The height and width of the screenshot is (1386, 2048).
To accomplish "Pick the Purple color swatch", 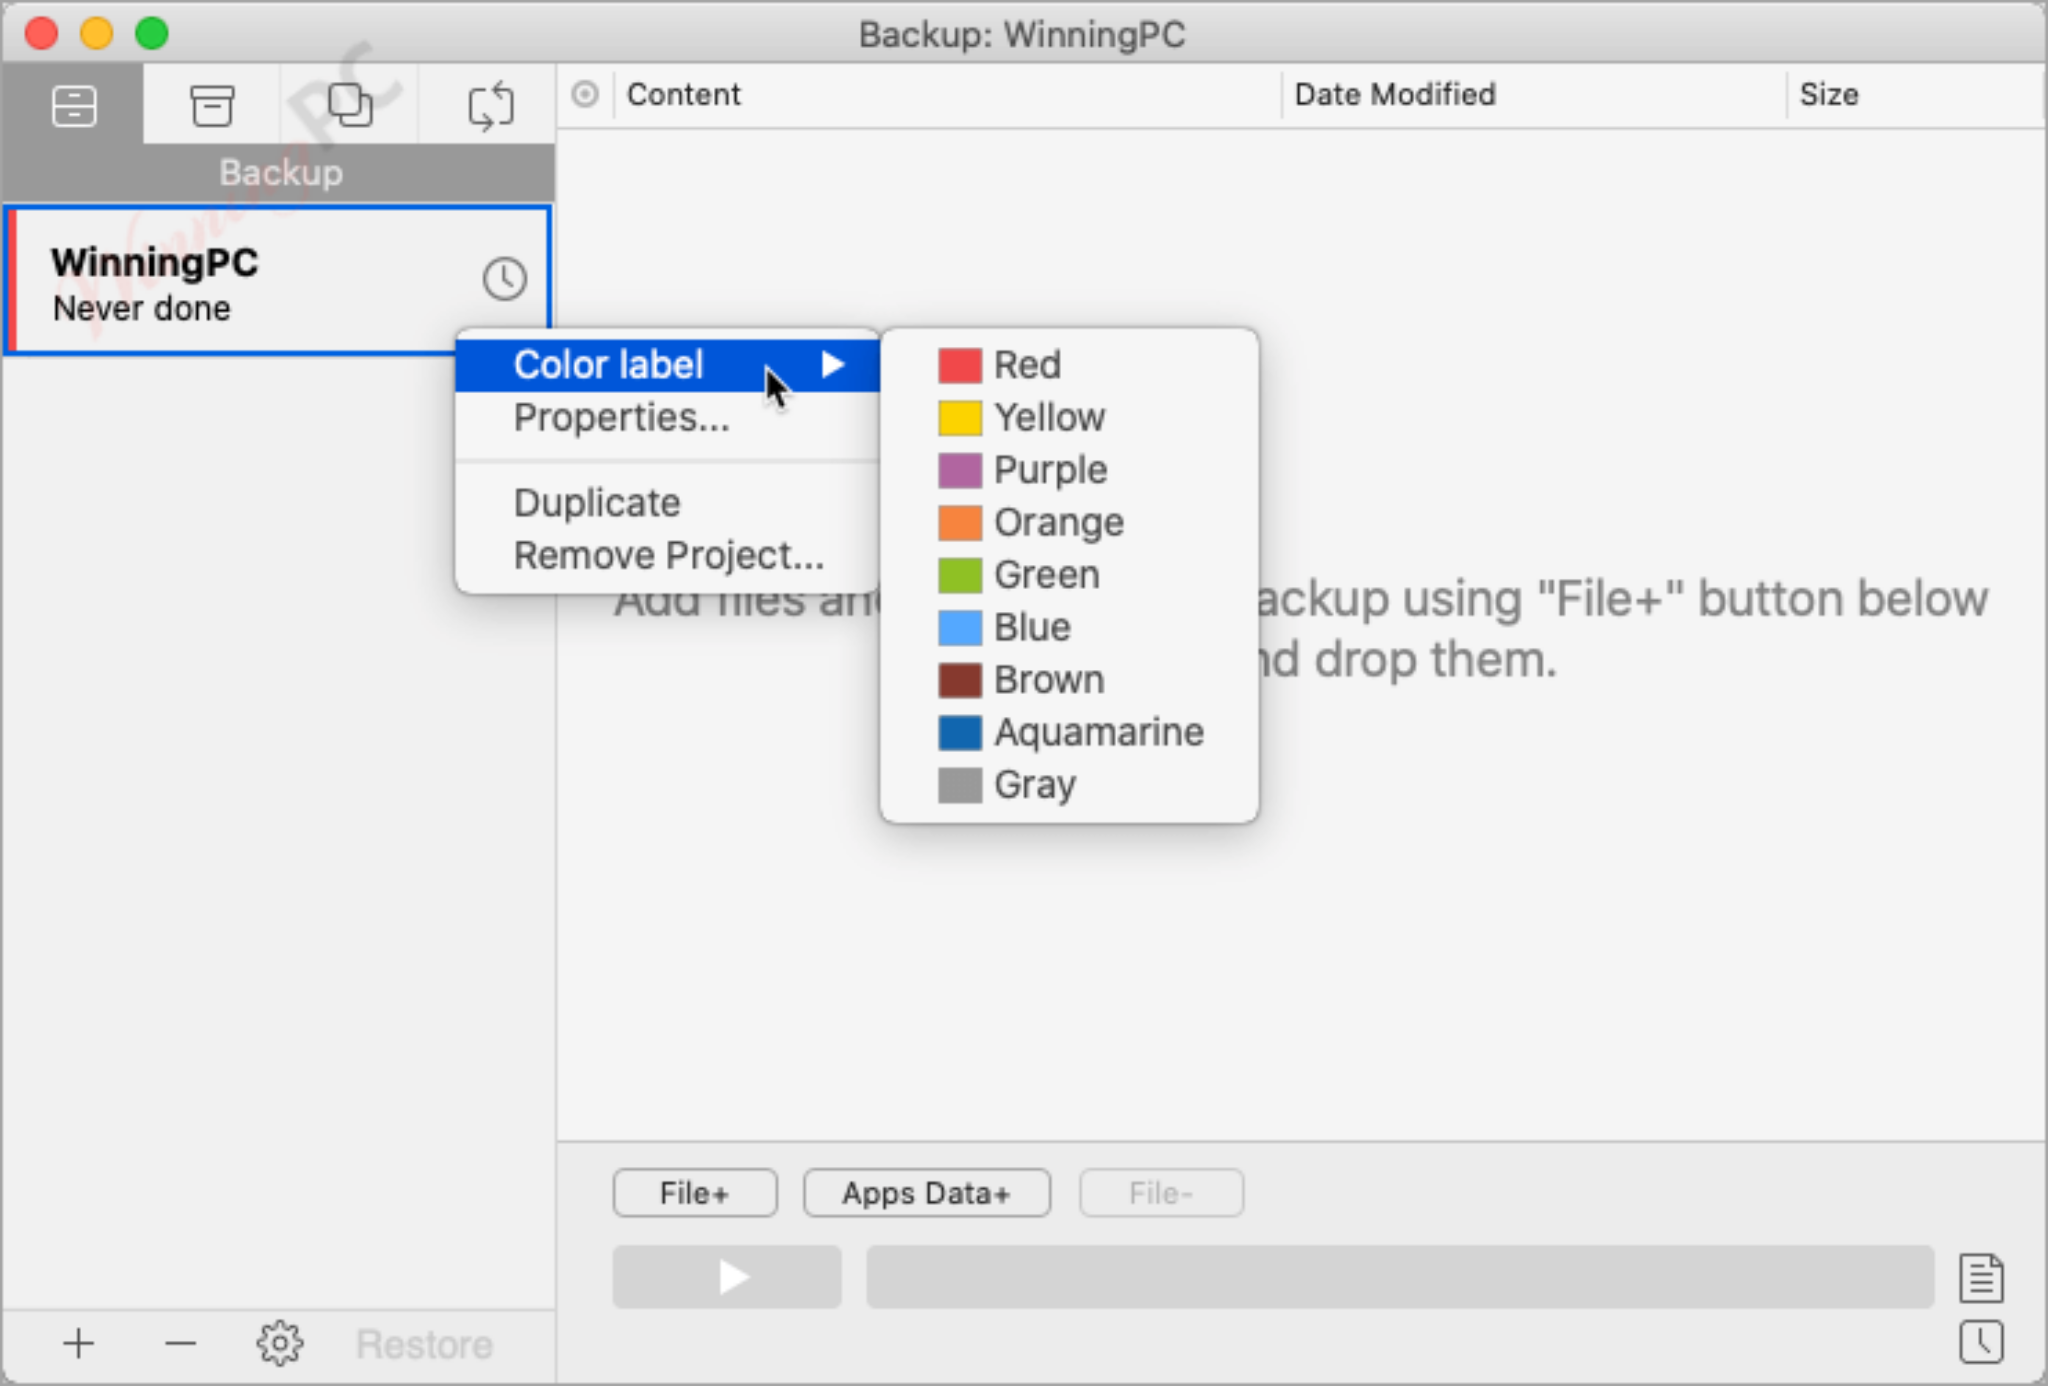I will 959,470.
